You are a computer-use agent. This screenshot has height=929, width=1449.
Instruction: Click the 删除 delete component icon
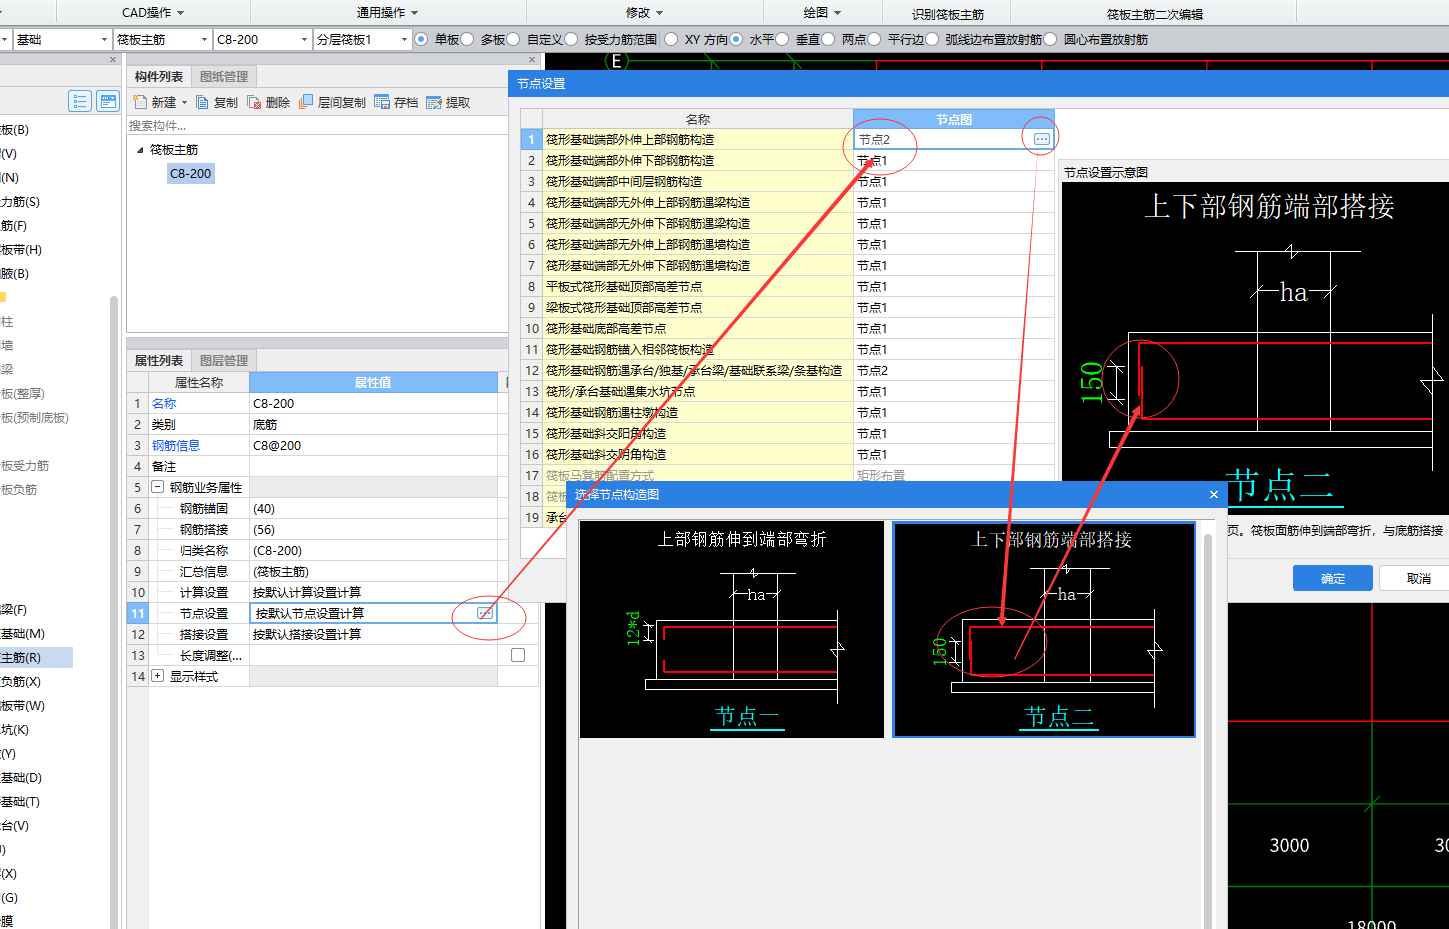pos(254,102)
